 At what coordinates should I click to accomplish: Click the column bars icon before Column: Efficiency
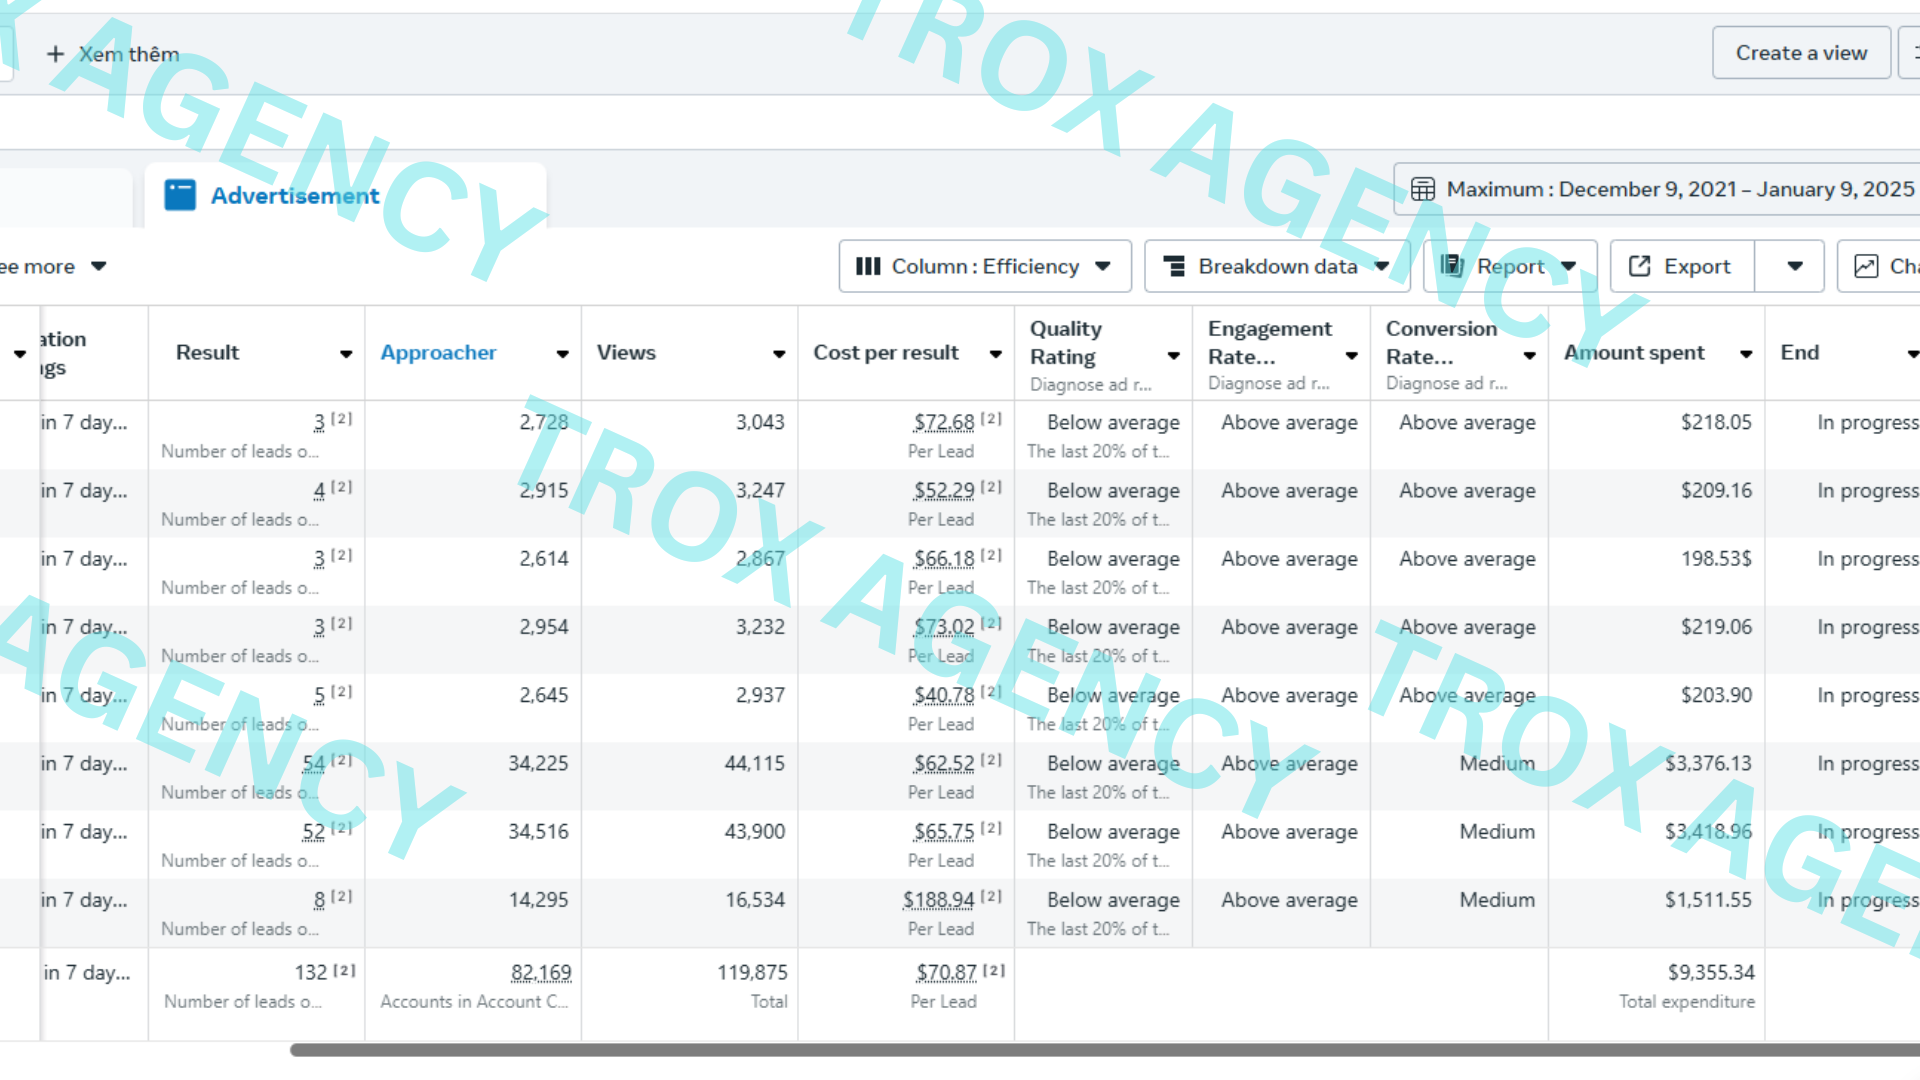click(x=868, y=266)
